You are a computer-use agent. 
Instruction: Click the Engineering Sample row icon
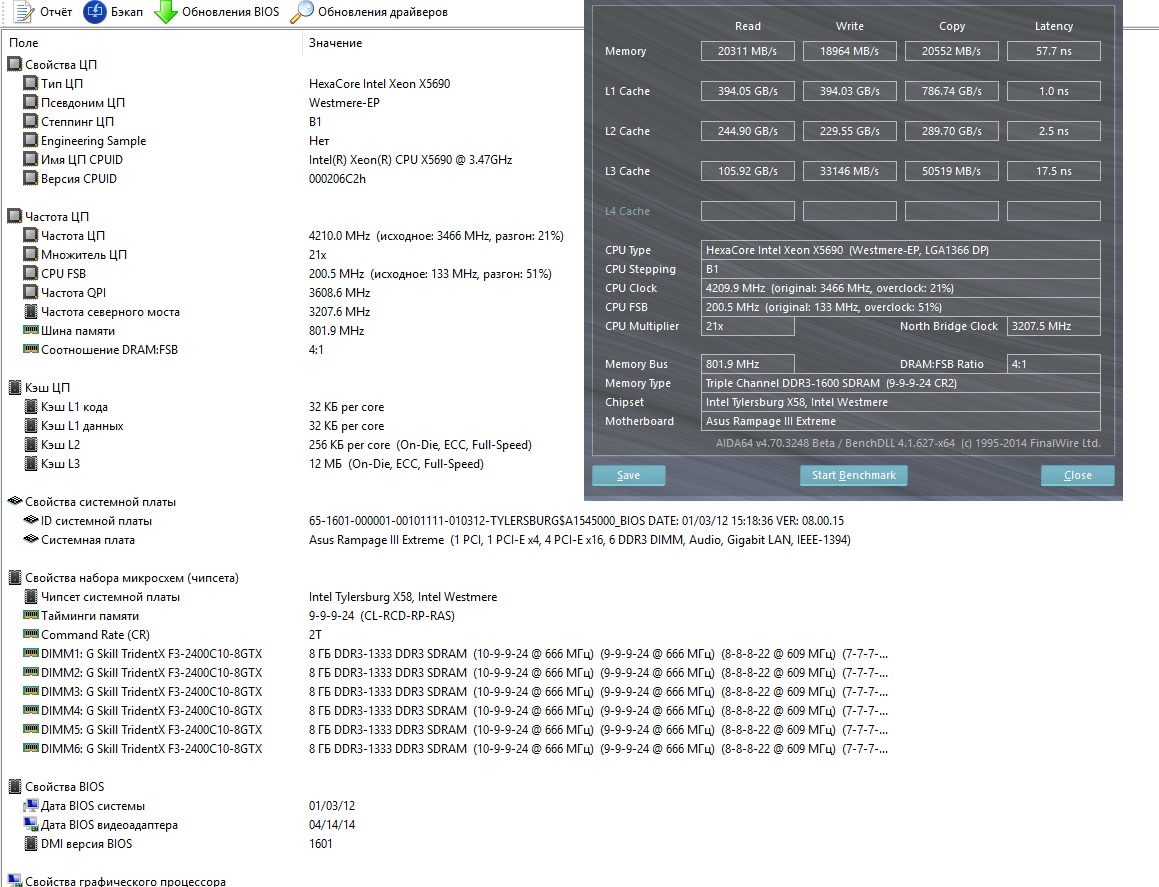[x=30, y=140]
